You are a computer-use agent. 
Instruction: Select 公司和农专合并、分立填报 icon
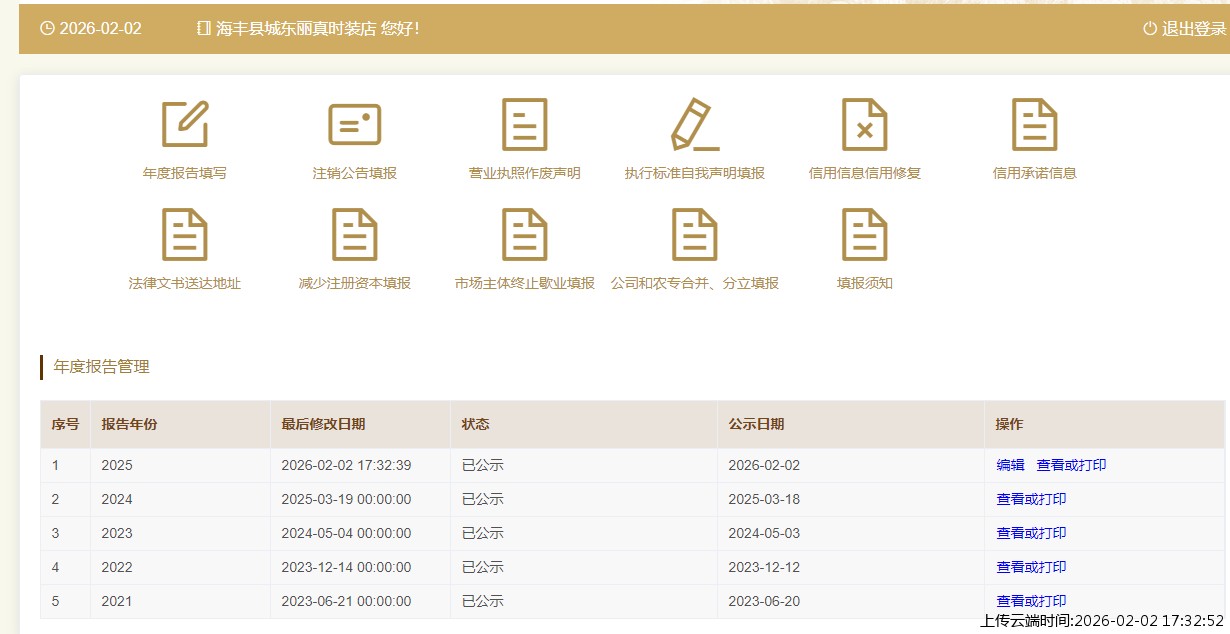click(x=695, y=235)
